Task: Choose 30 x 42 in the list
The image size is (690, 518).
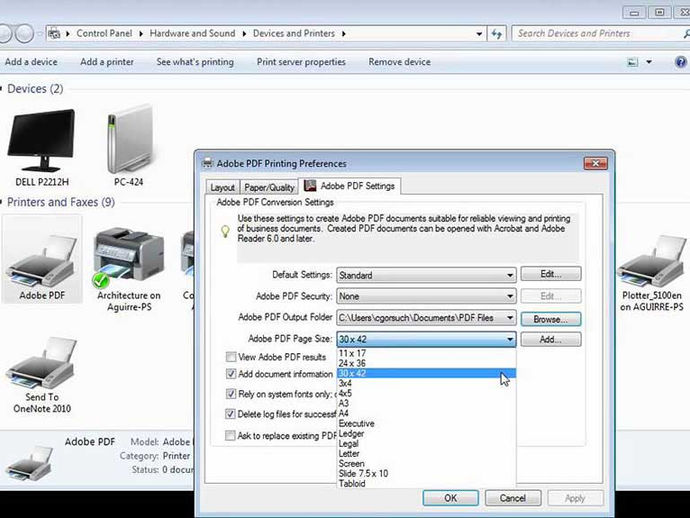Action: (426, 374)
